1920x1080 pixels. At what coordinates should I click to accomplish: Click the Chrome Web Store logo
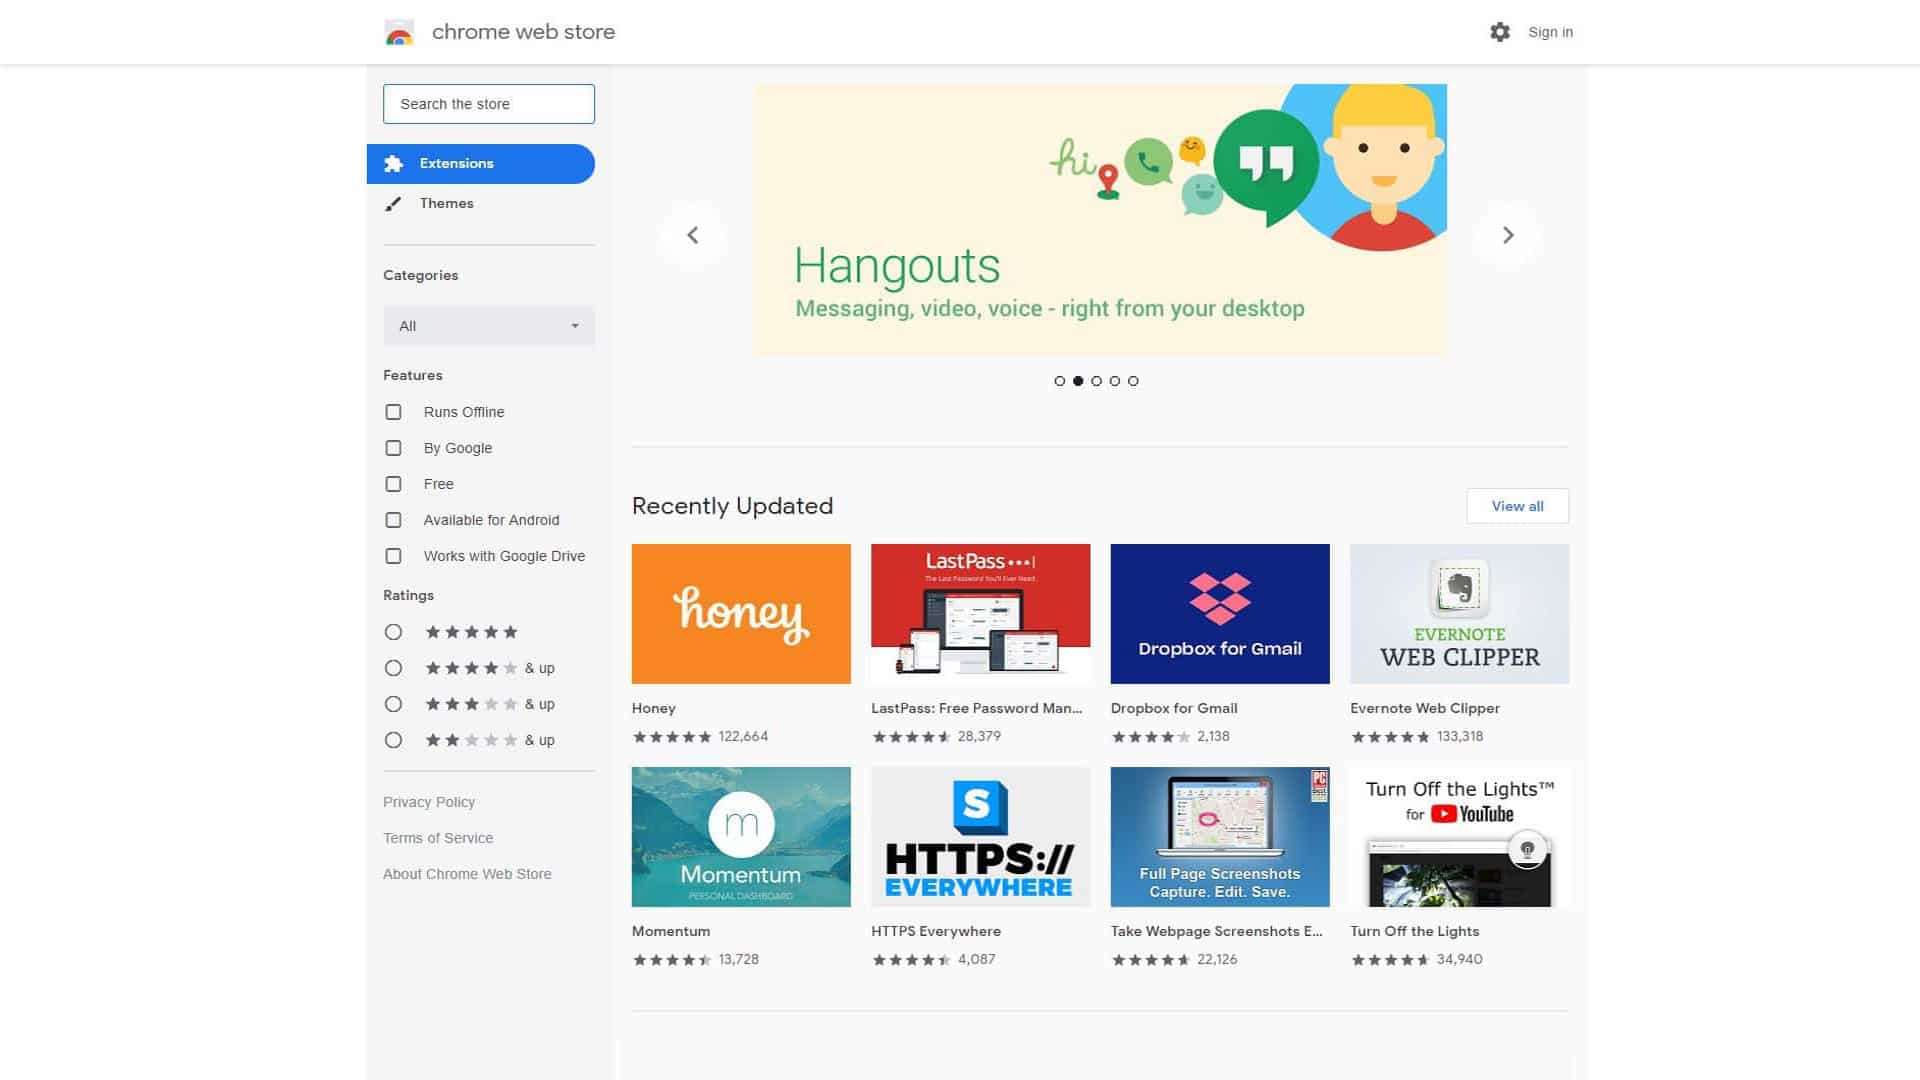point(399,32)
